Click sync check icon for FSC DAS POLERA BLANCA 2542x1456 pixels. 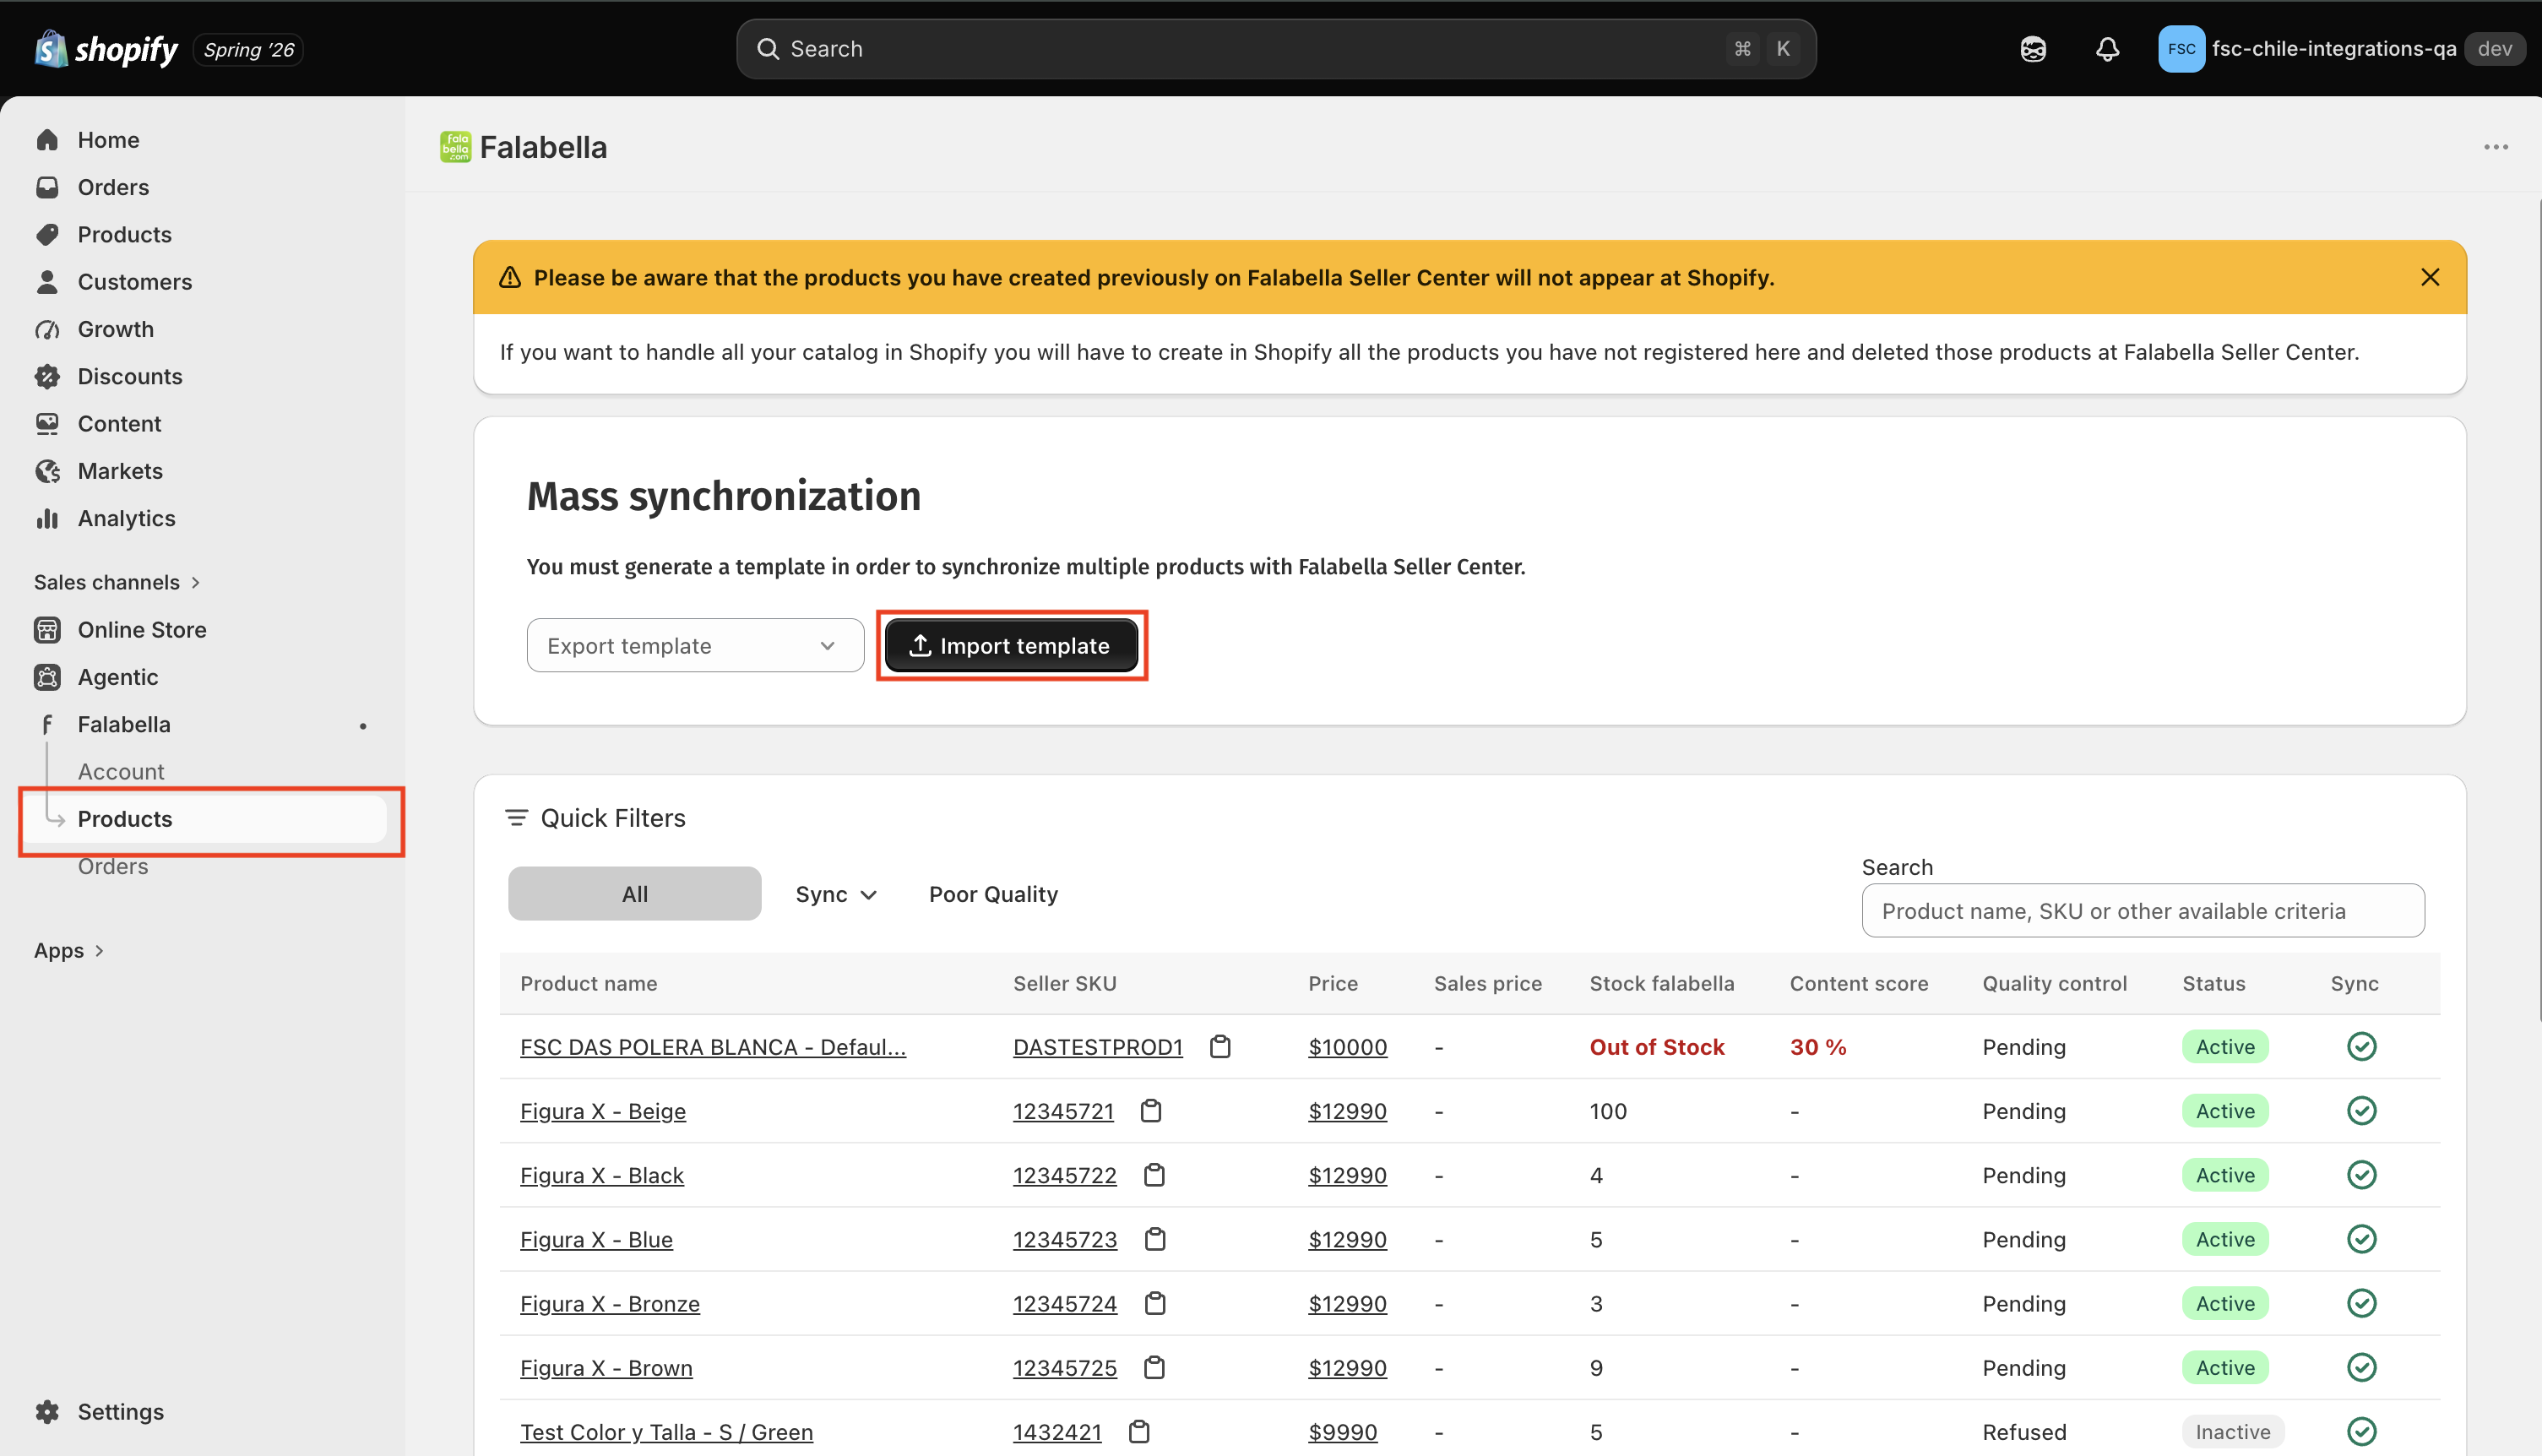pos(2361,1047)
